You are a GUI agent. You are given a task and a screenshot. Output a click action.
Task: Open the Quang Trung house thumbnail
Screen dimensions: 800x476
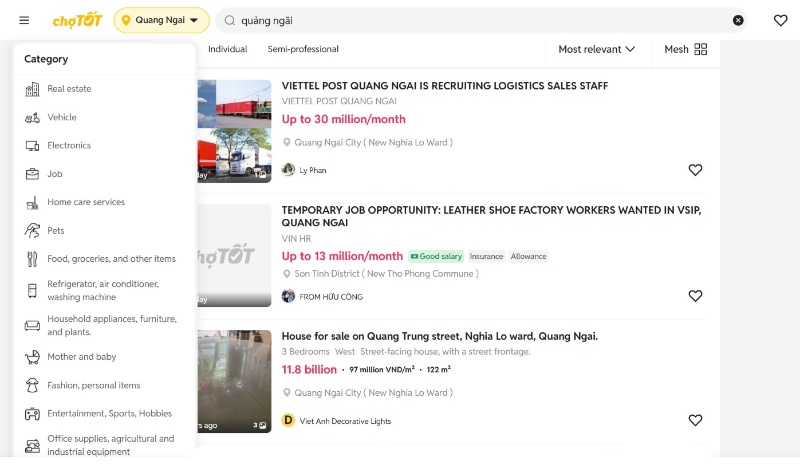pos(234,381)
